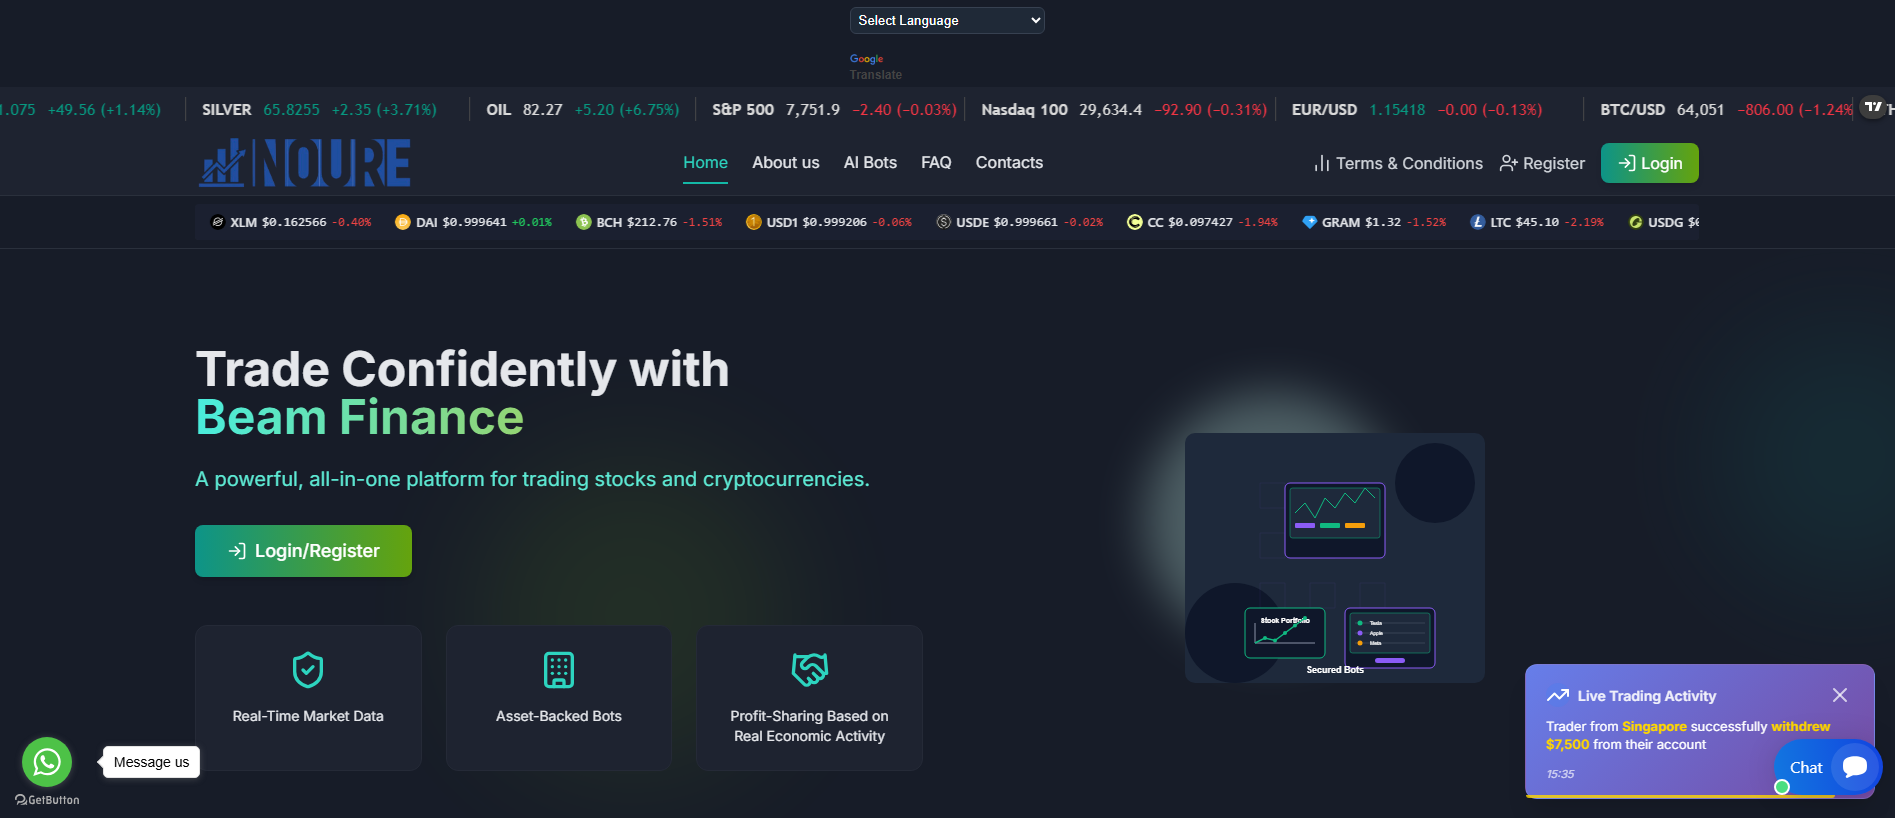
Task: Click the Profit-Sharing Based on Real Economic Activity text
Action: [x=810, y=726]
